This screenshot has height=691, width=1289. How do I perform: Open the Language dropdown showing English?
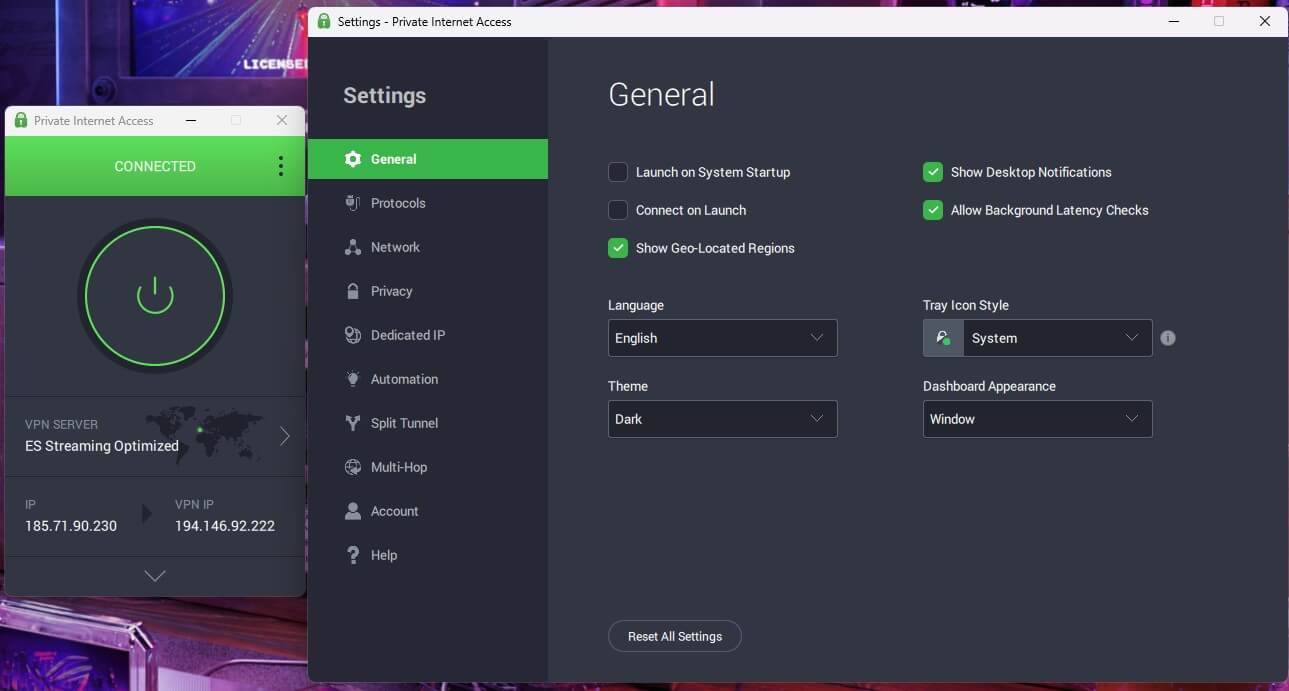(x=722, y=338)
